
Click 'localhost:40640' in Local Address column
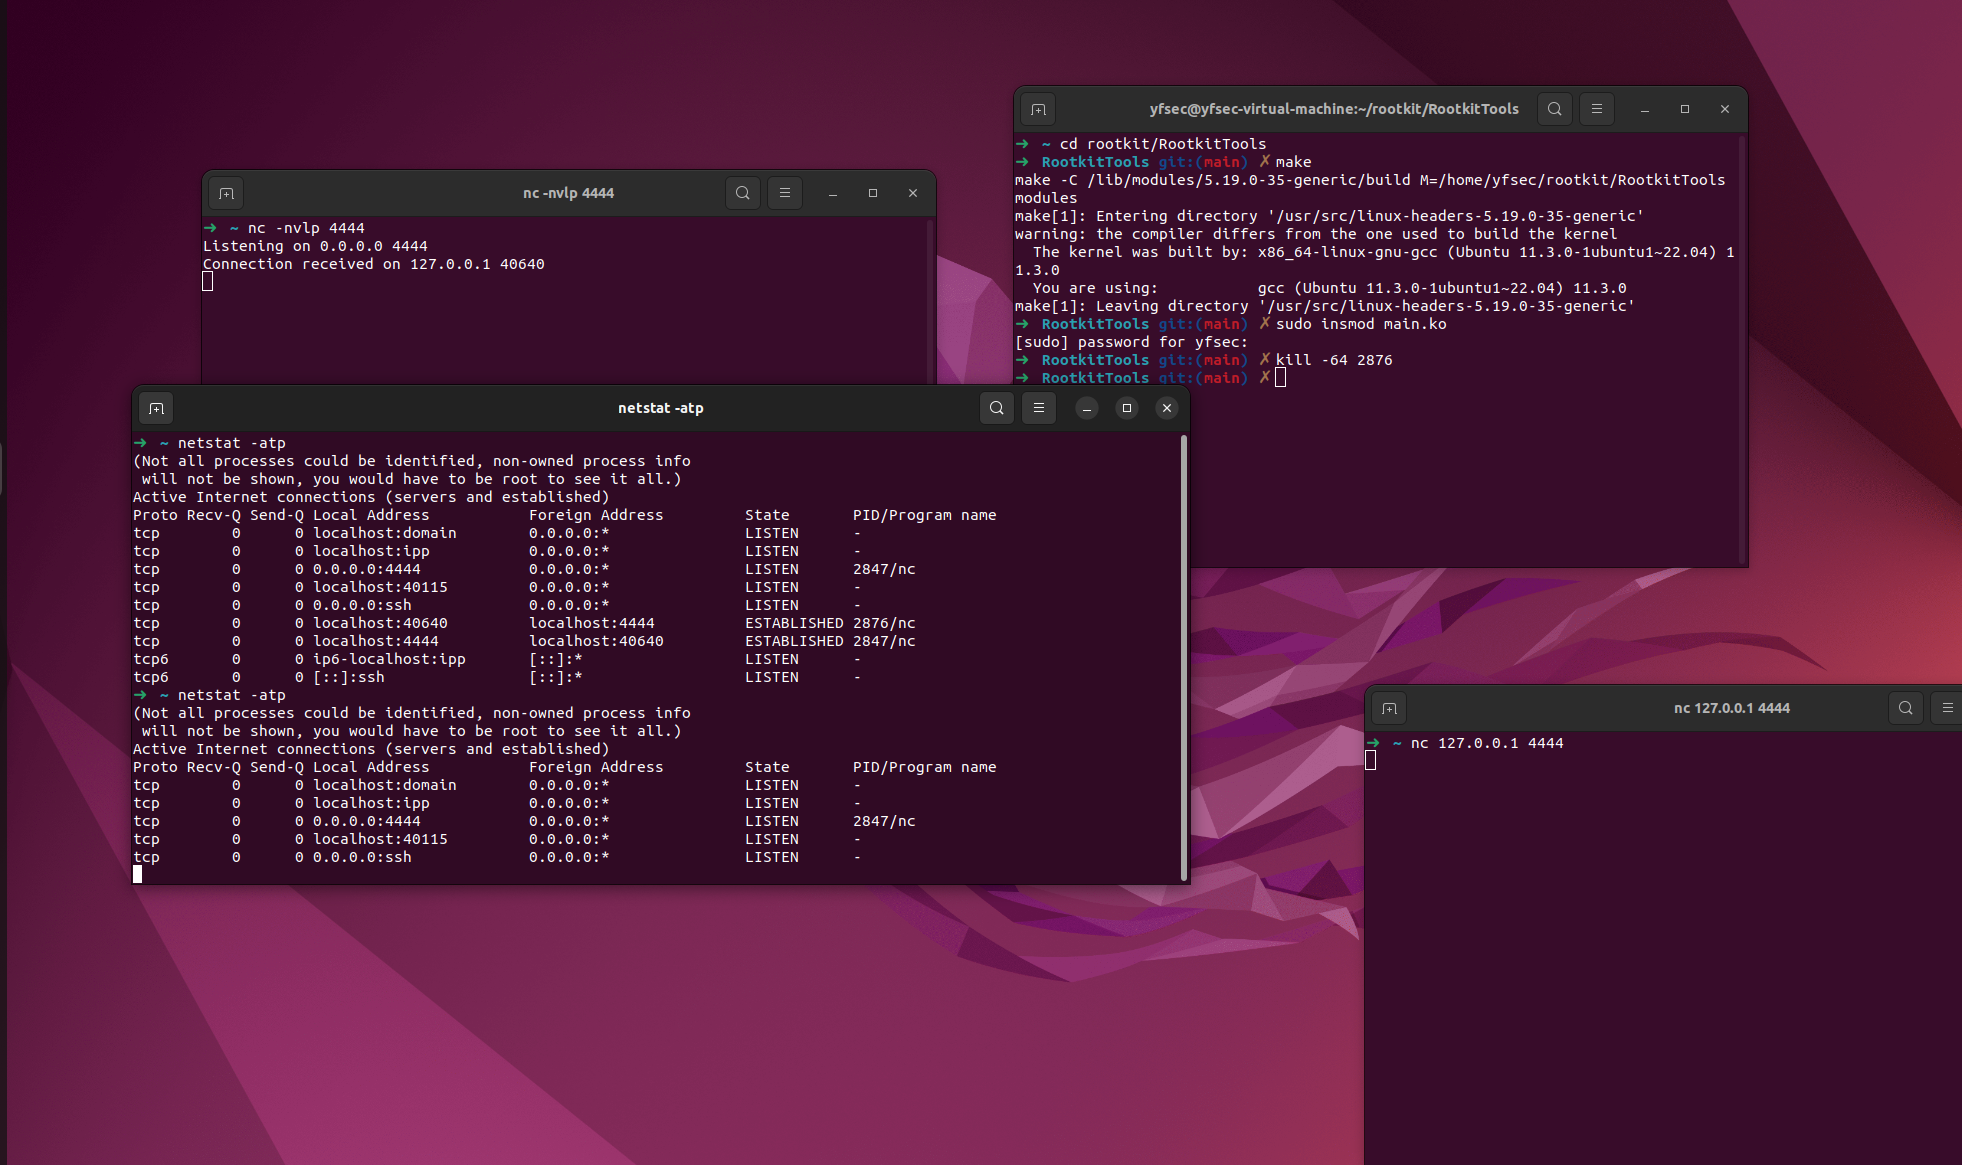tap(380, 623)
